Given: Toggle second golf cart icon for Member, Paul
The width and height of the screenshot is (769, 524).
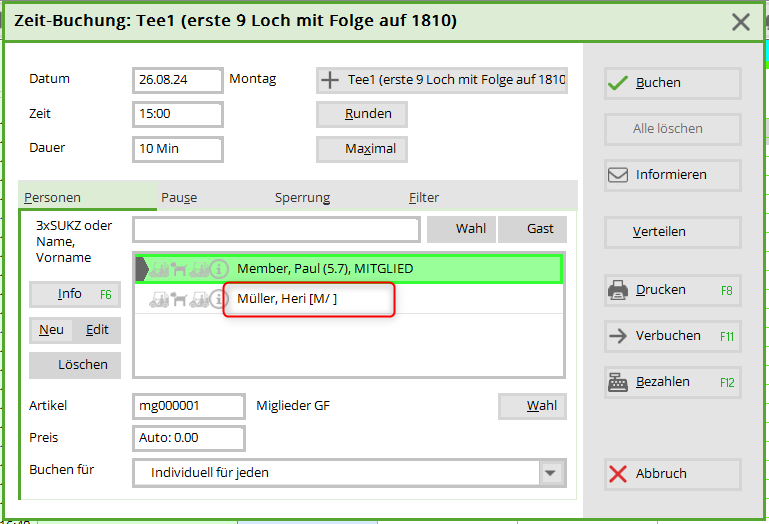Looking at the screenshot, I should tap(199, 269).
